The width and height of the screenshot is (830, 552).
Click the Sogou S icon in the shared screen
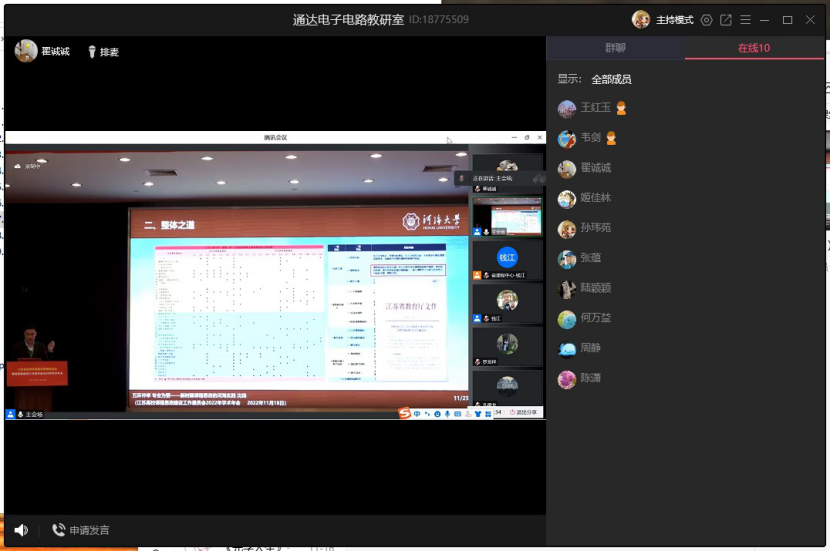tap(404, 413)
